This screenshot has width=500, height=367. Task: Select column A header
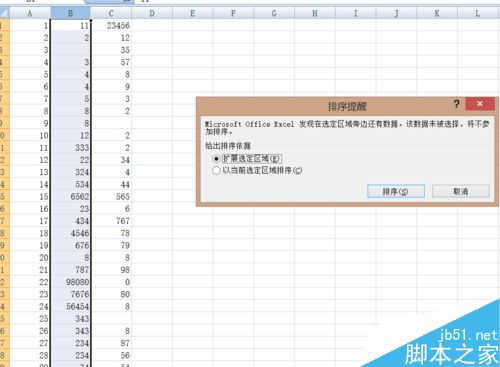click(30, 14)
